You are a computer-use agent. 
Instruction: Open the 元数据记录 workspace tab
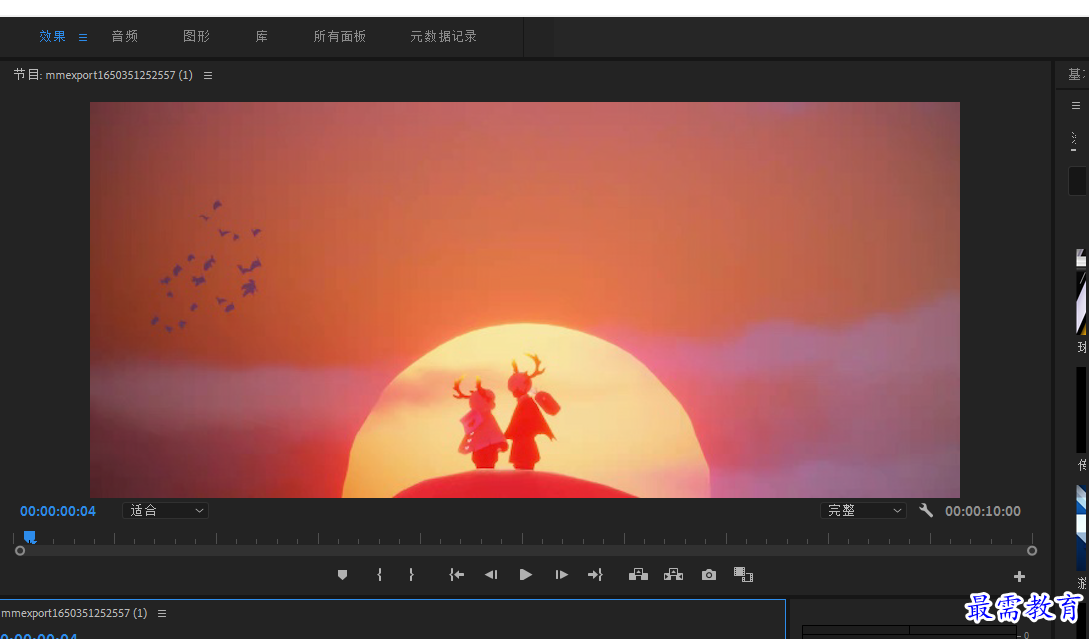pyautogui.click(x=443, y=36)
